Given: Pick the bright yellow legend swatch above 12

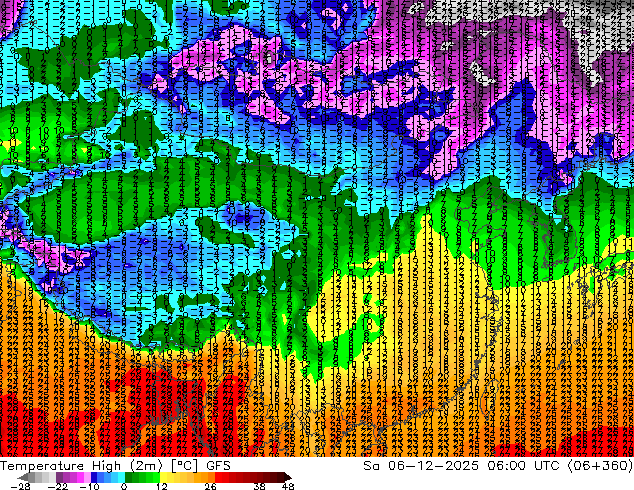Looking at the screenshot, I should pyautogui.click(x=163, y=477).
